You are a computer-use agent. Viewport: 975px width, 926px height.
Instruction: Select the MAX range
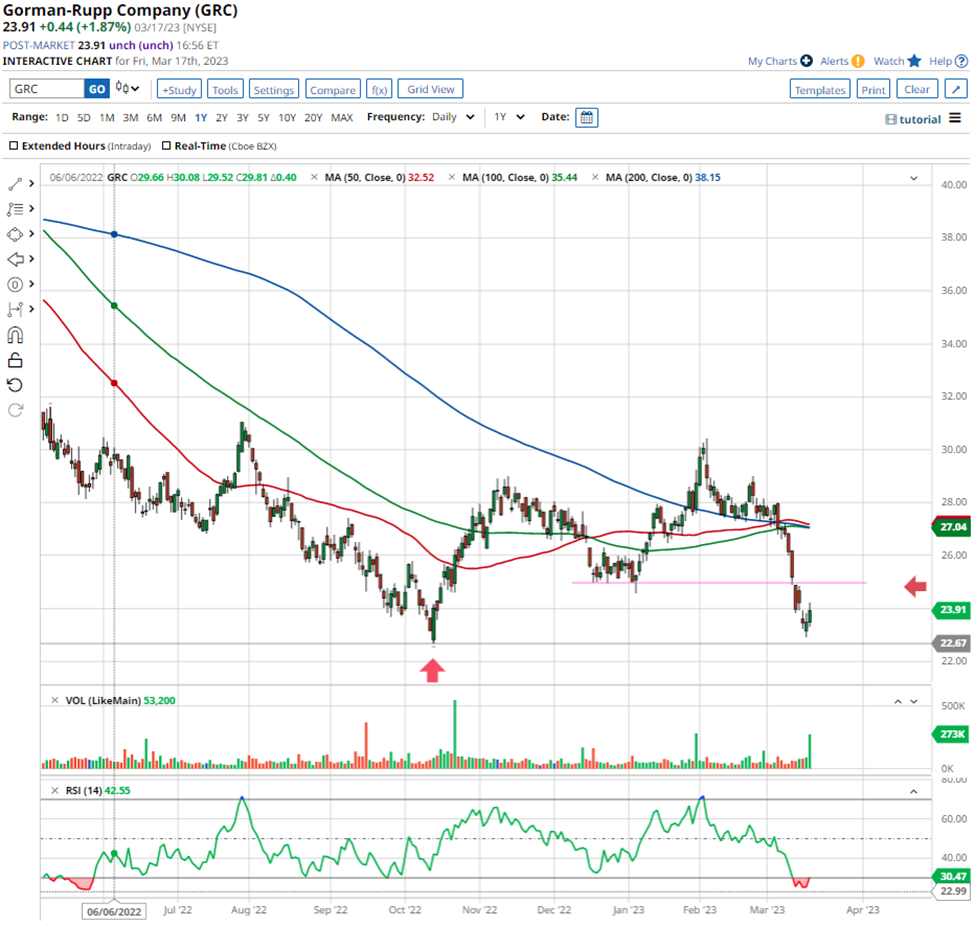tap(342, 118)
